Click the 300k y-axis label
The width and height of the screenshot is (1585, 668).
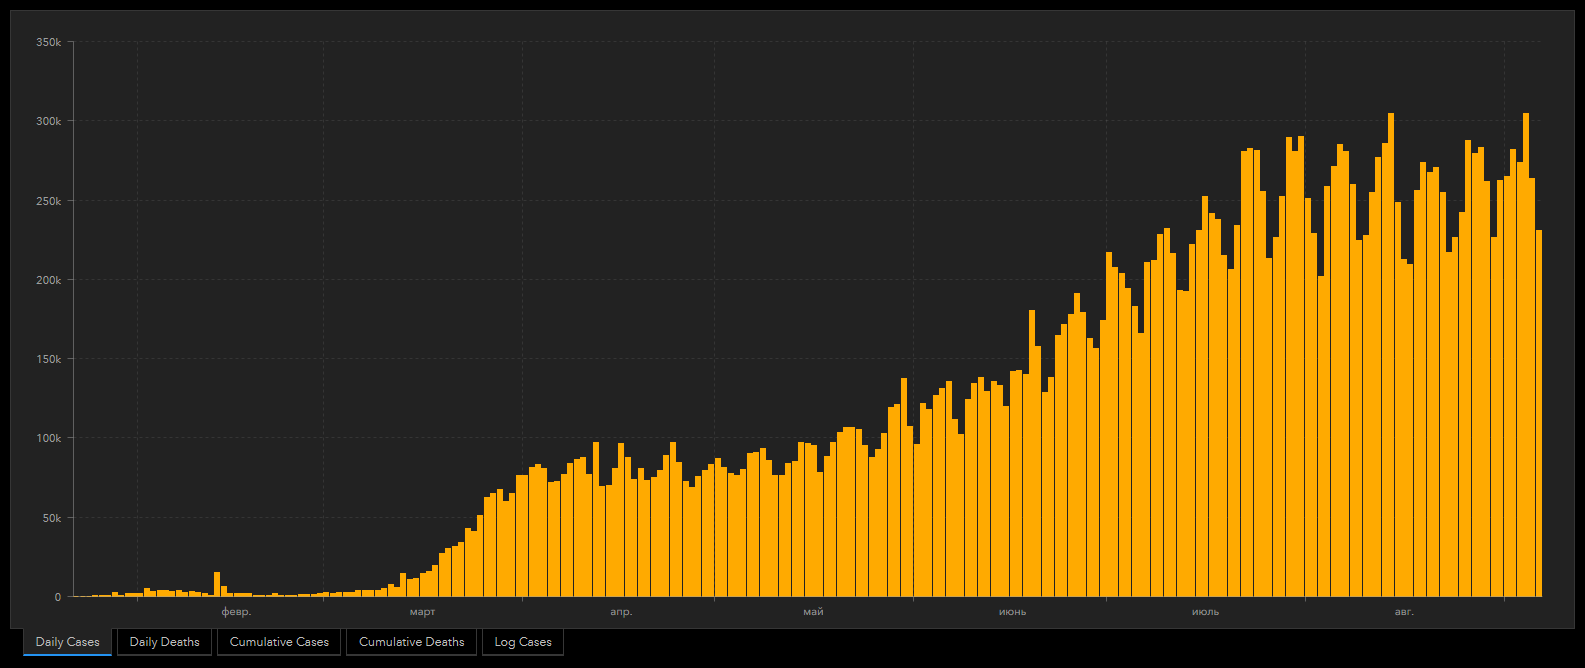(48, 122)
